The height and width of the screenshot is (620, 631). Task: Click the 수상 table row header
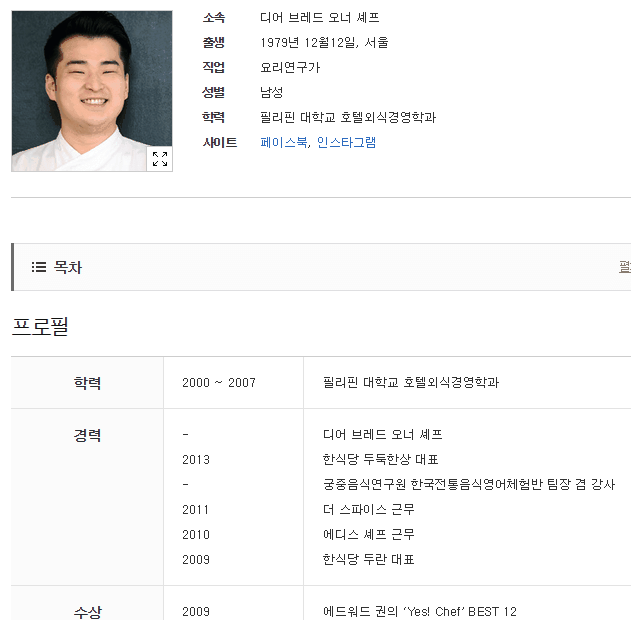[x=87, y=612]
